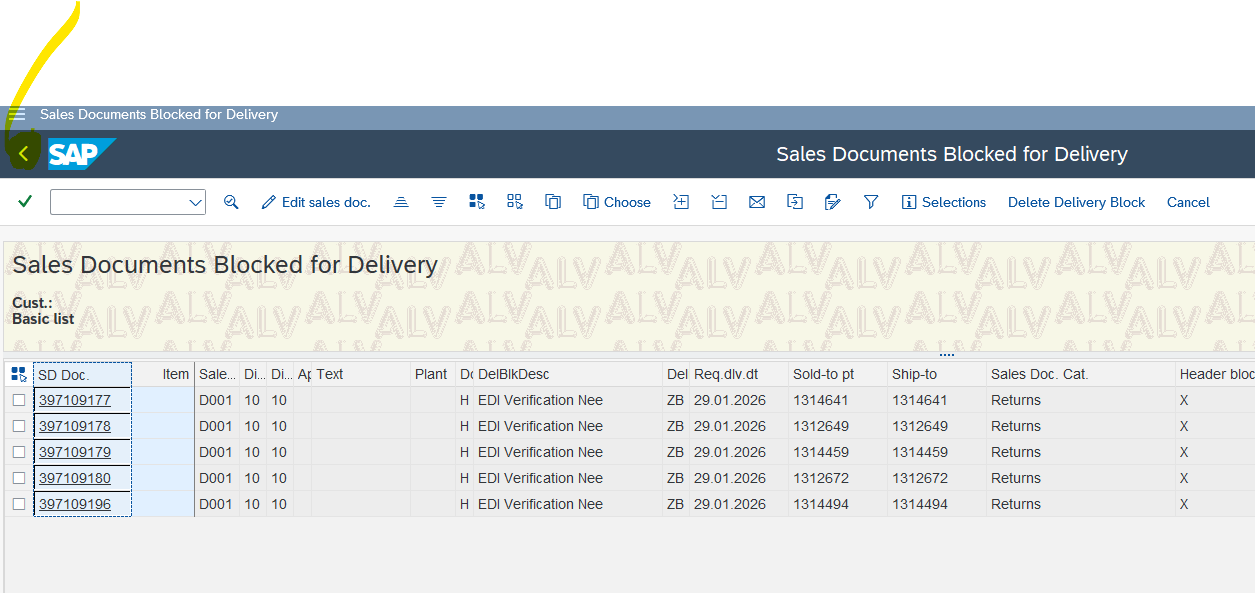
Task: Open sales document link 397109178
Action: [x=75, y=426]
